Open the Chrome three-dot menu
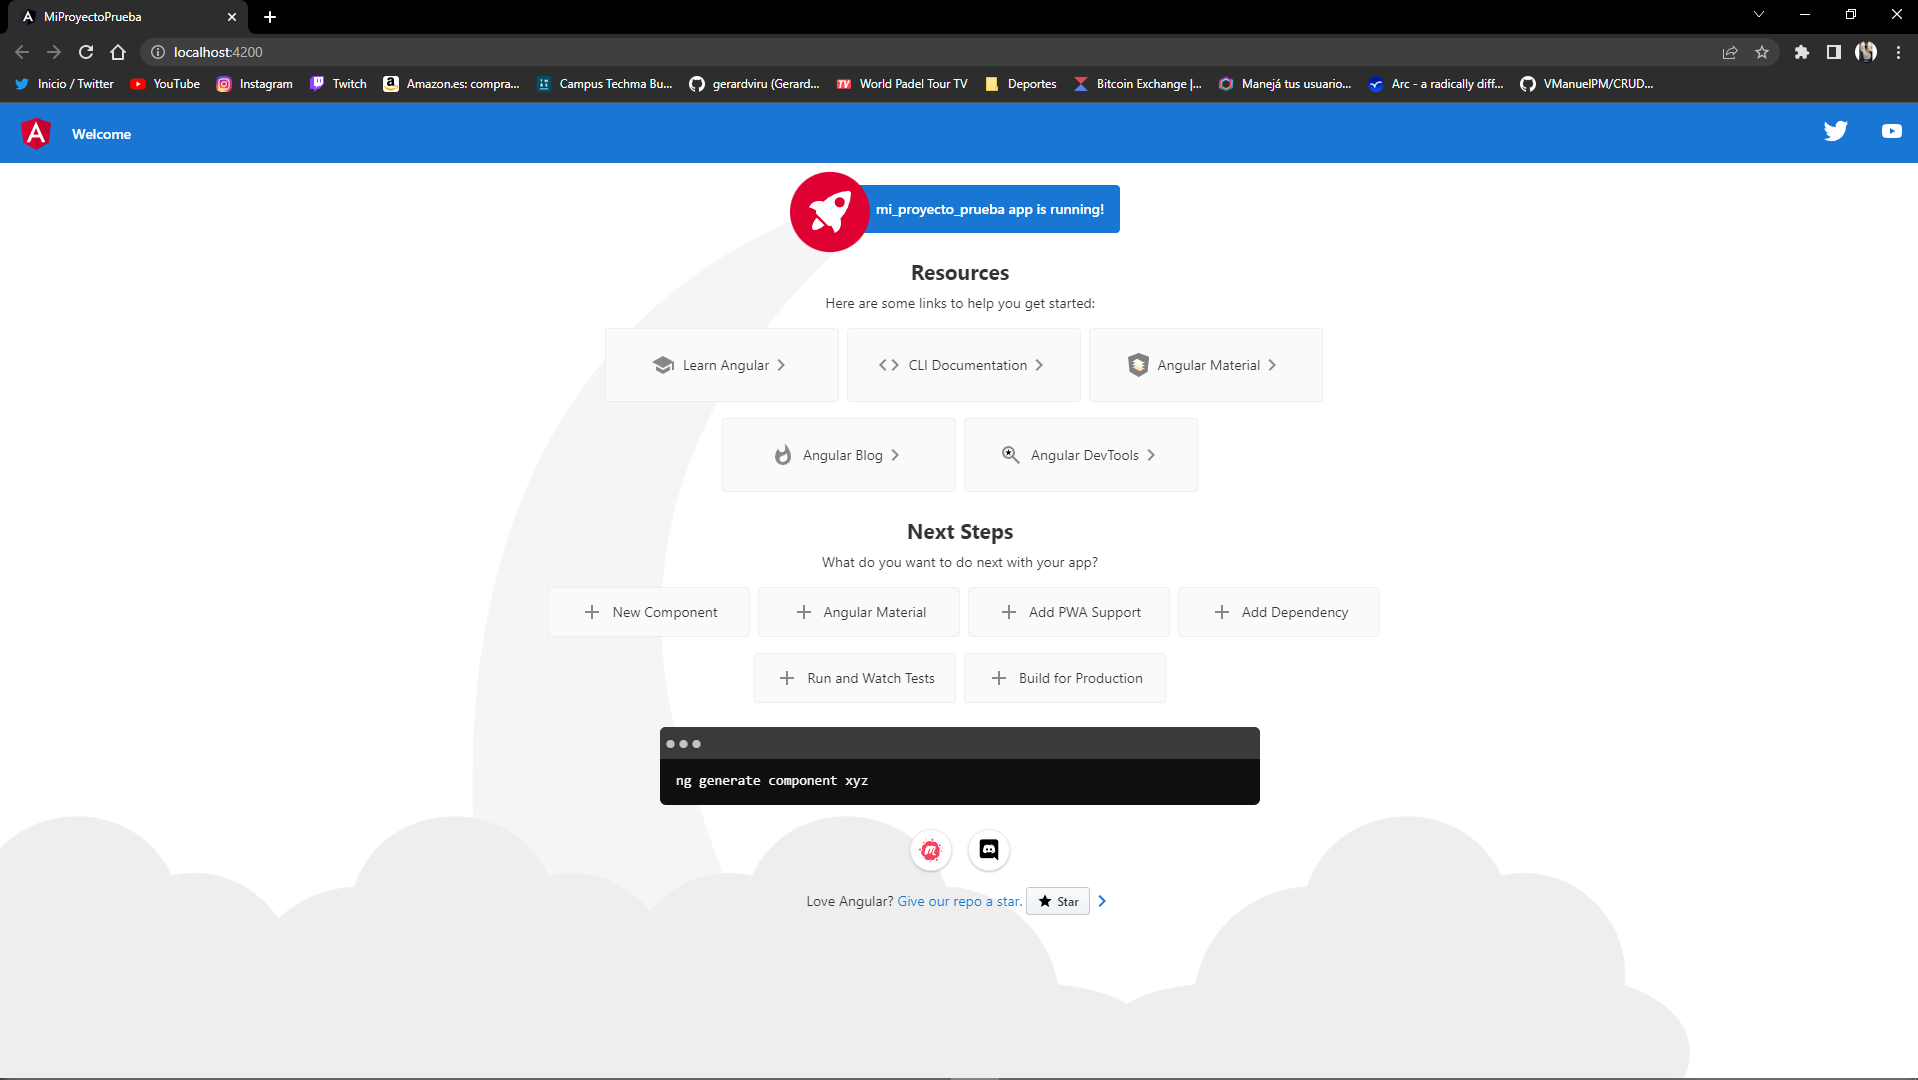Viewport: 1918px width, 1080px height. tap(1898, 52)
